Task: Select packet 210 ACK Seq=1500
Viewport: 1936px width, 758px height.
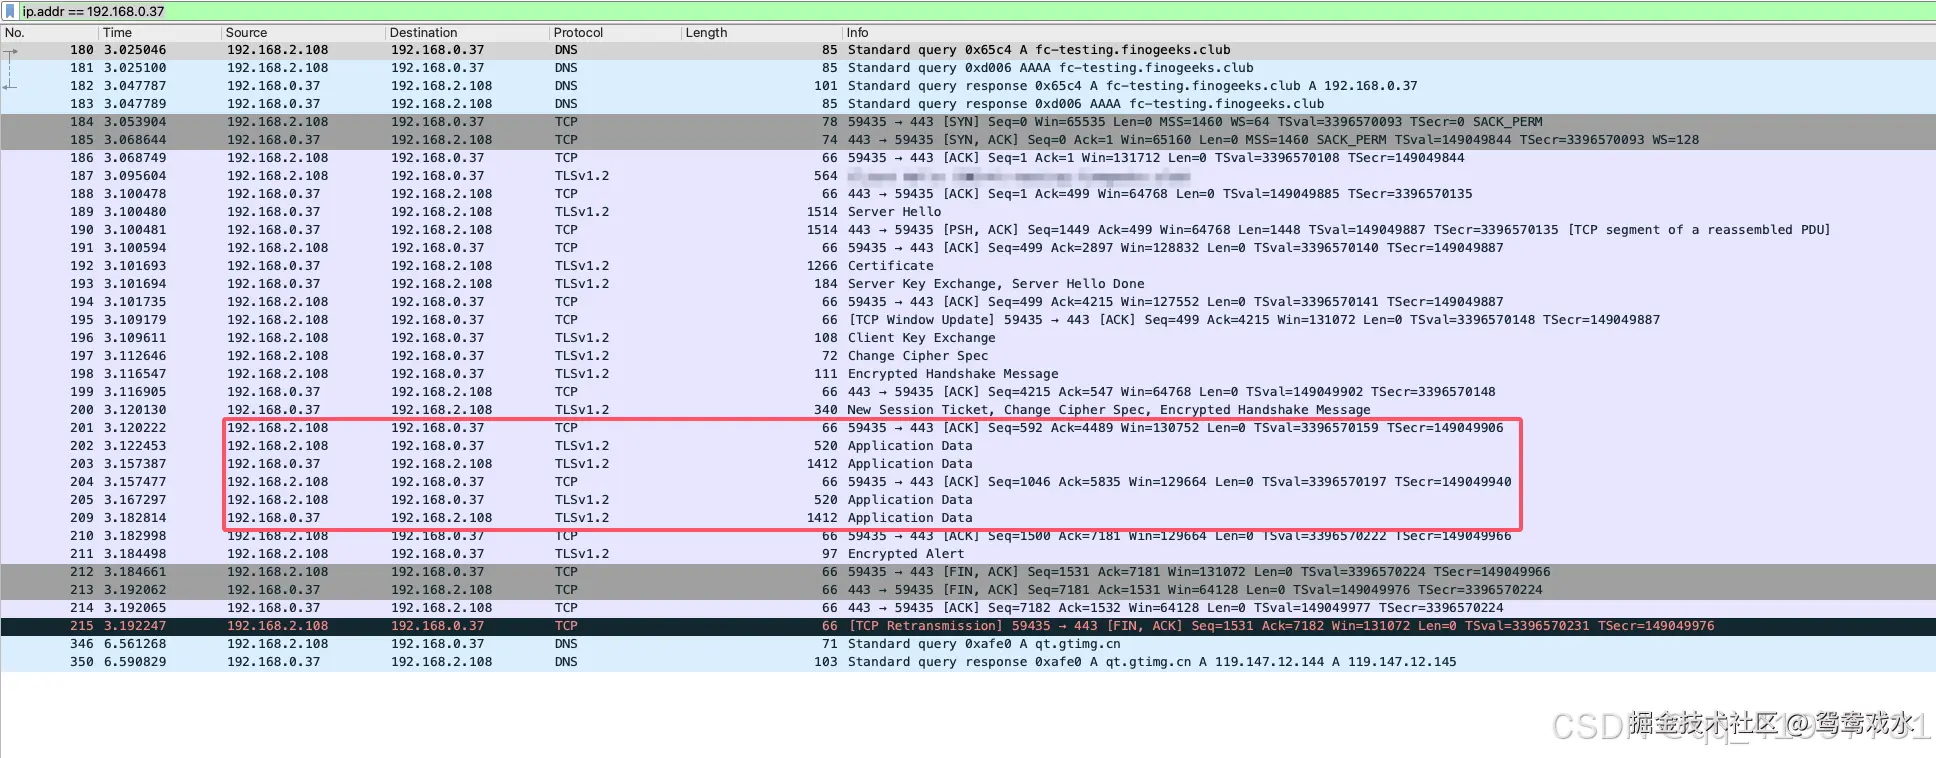Action: pyautogui.click(x=968, y=536)
